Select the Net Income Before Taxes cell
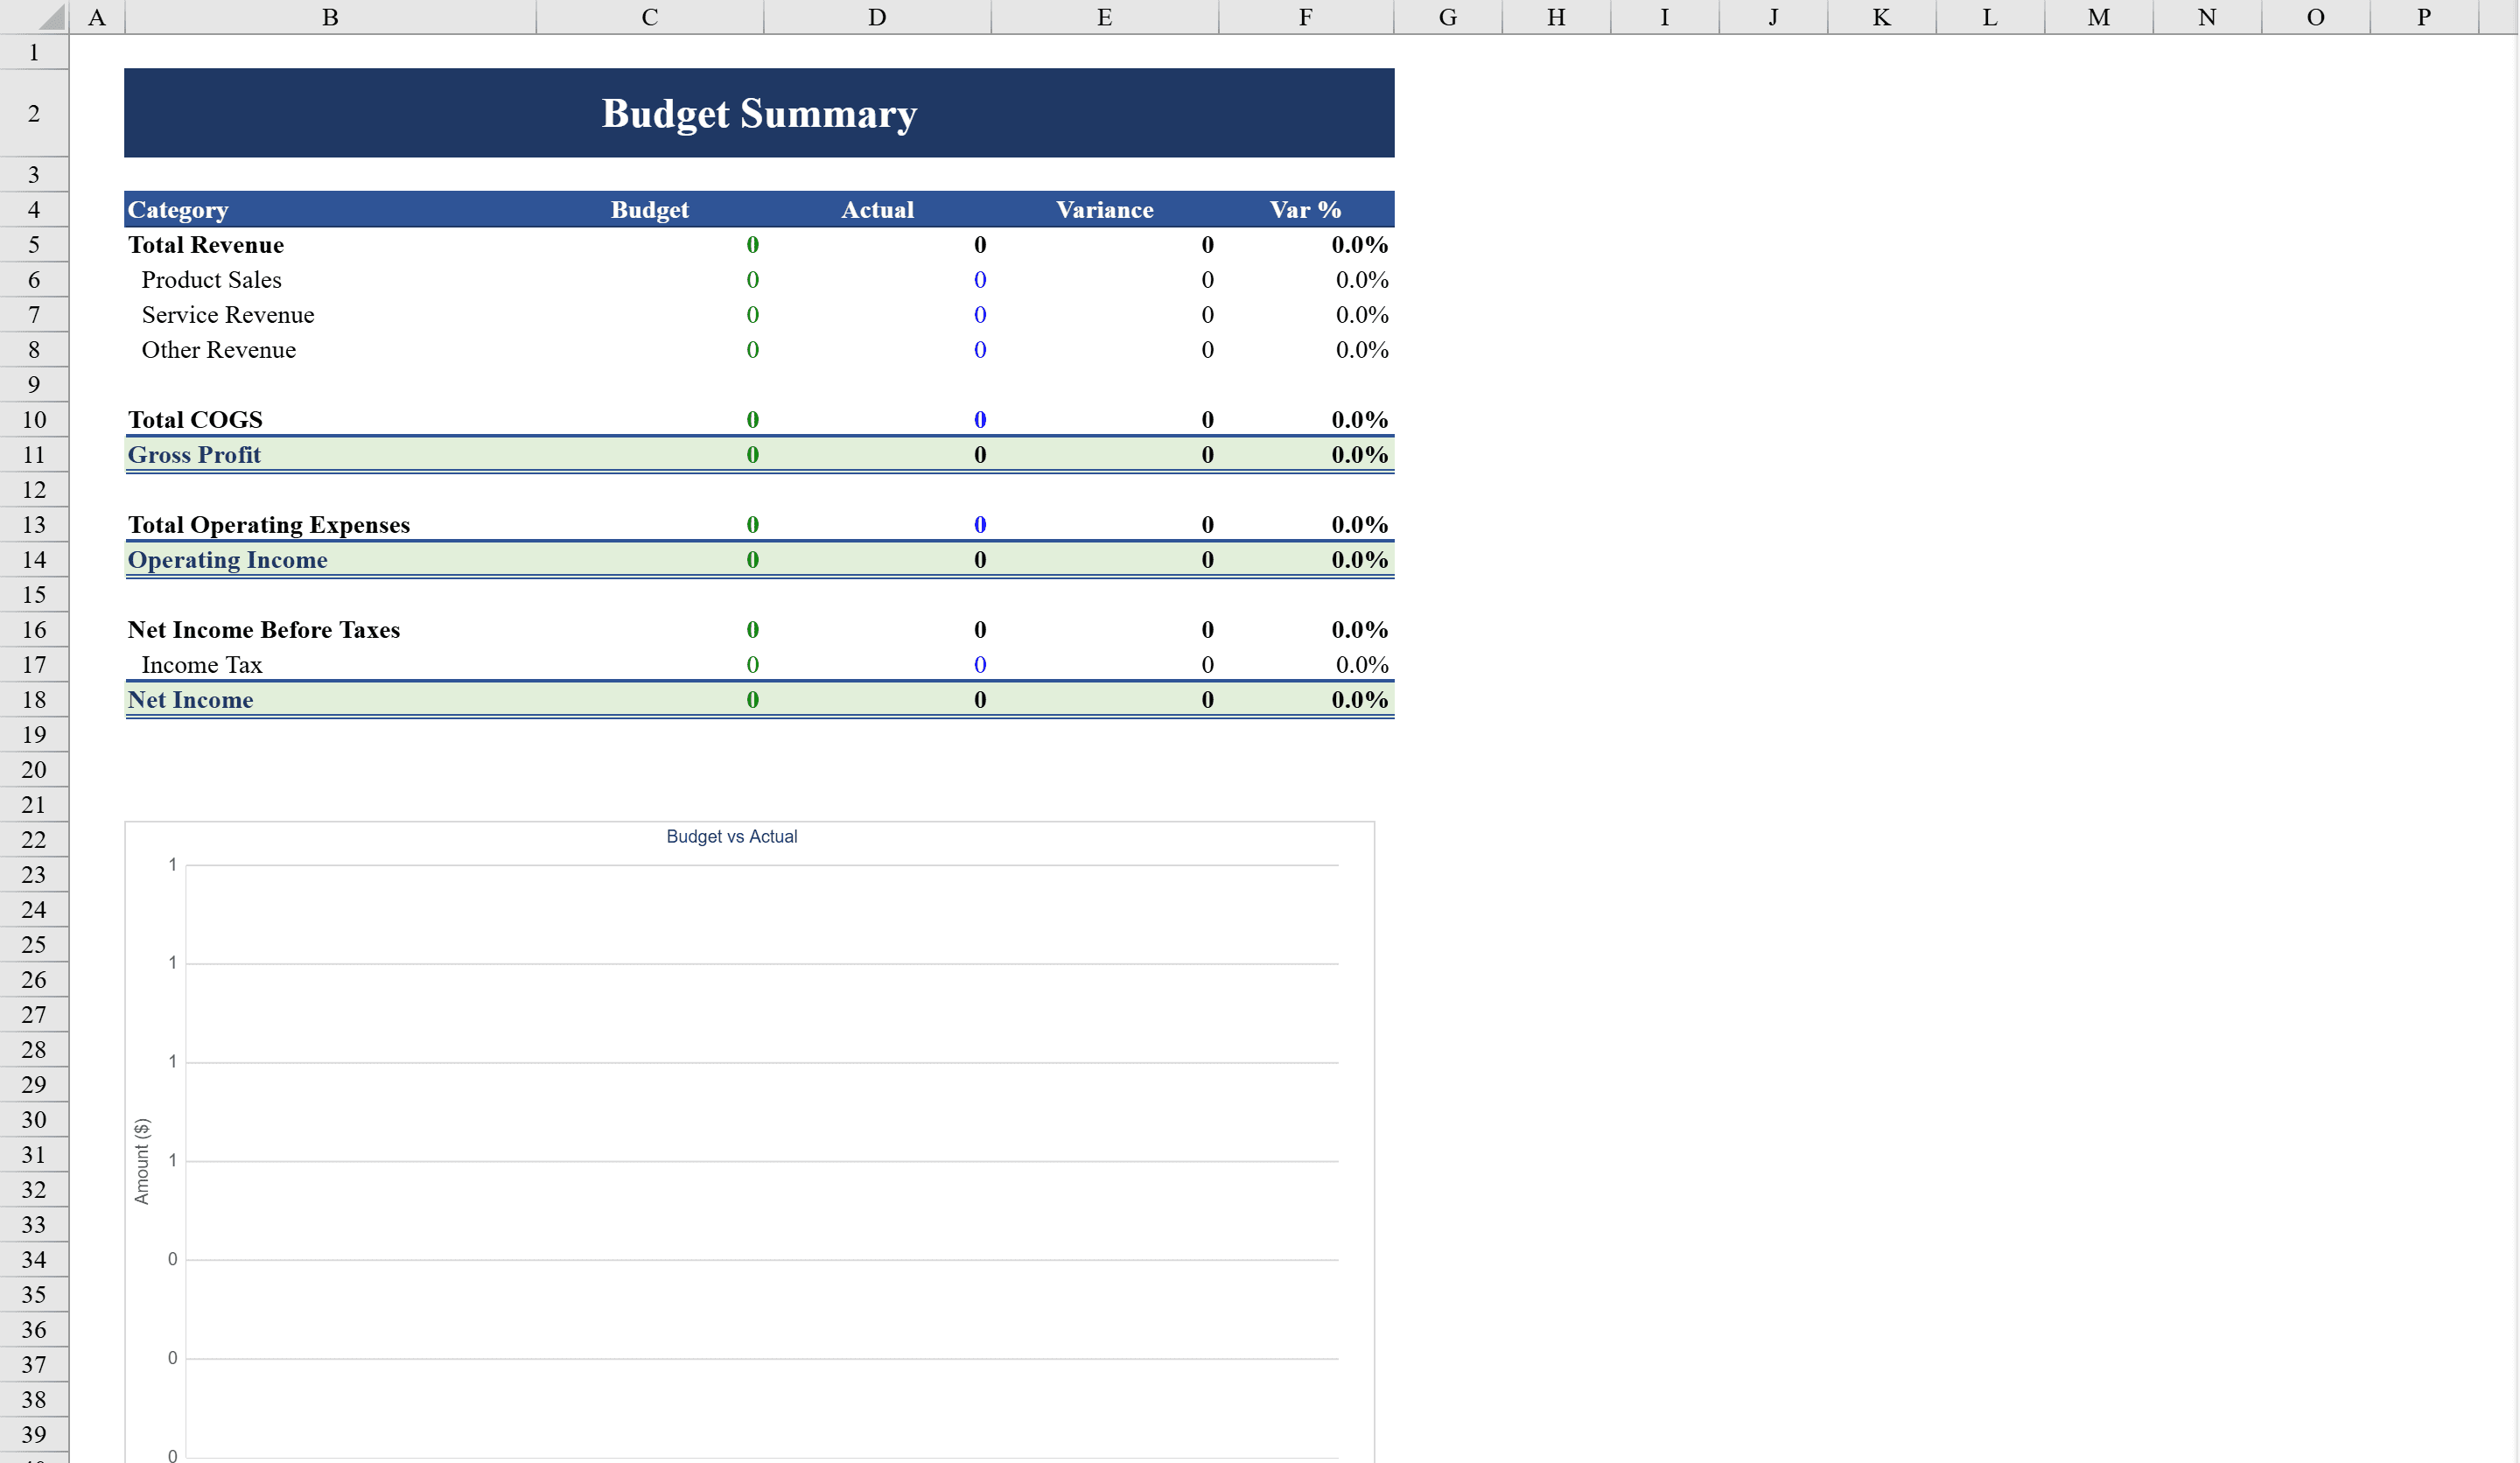The height and width of the screenshot is (1463, 2520). pyautogui.click(x=263, y=629)
